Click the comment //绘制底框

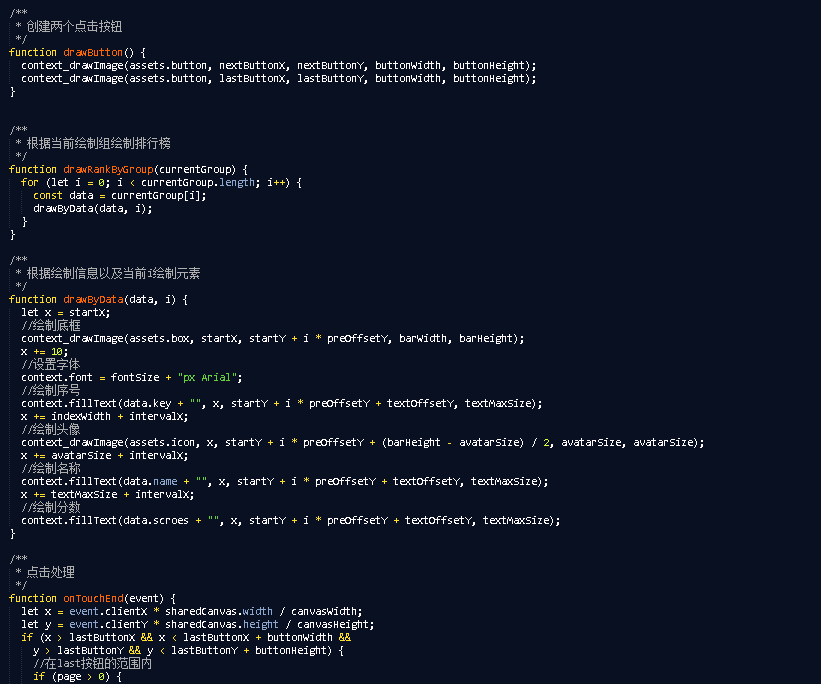coord(51,325)
